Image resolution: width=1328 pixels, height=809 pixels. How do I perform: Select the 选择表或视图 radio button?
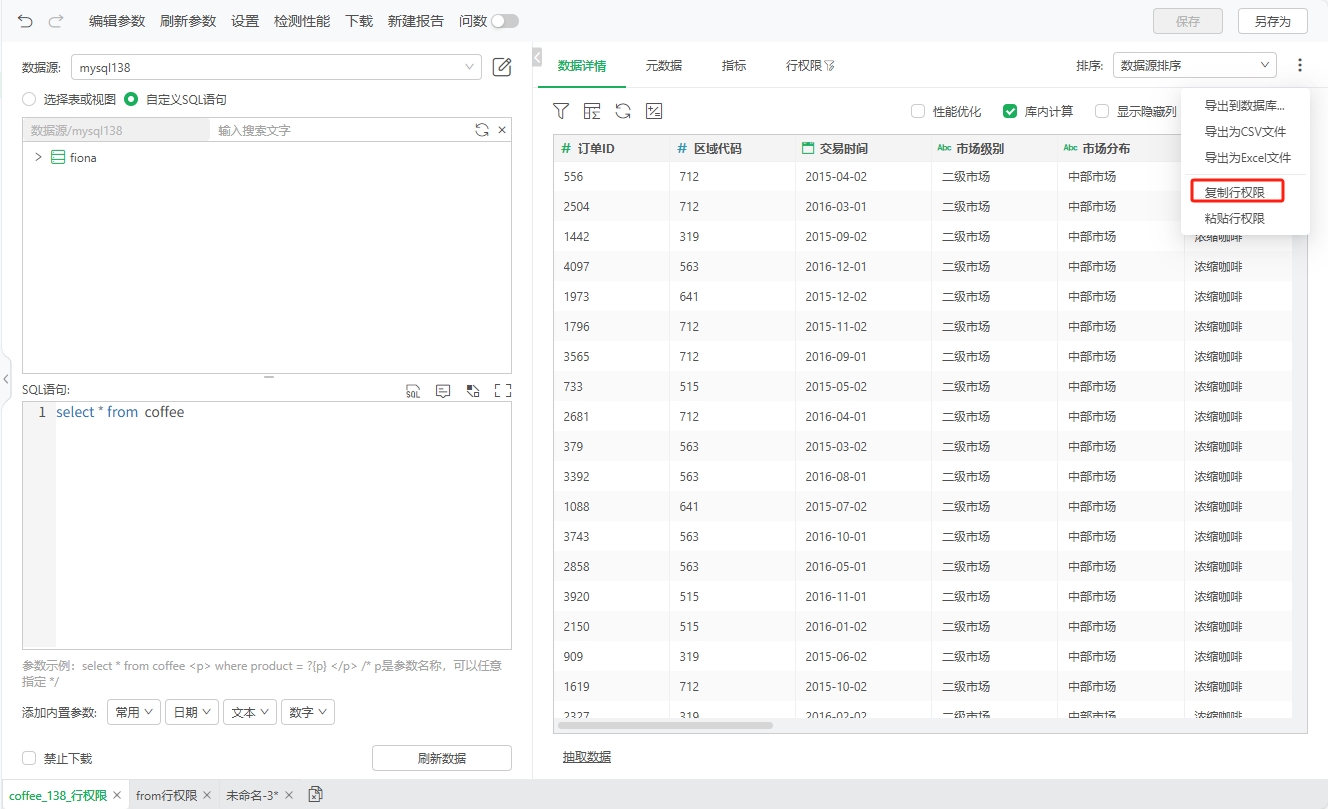[29, 99]
